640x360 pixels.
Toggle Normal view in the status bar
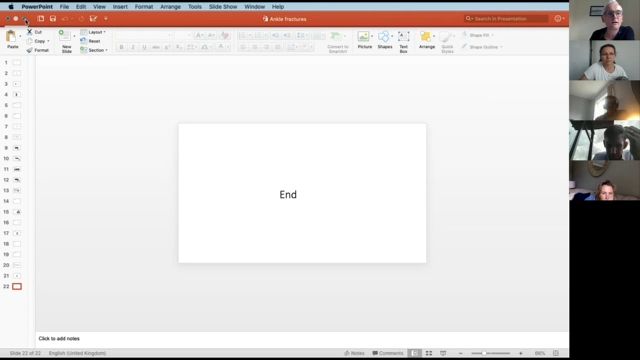(x=414, y=353)
